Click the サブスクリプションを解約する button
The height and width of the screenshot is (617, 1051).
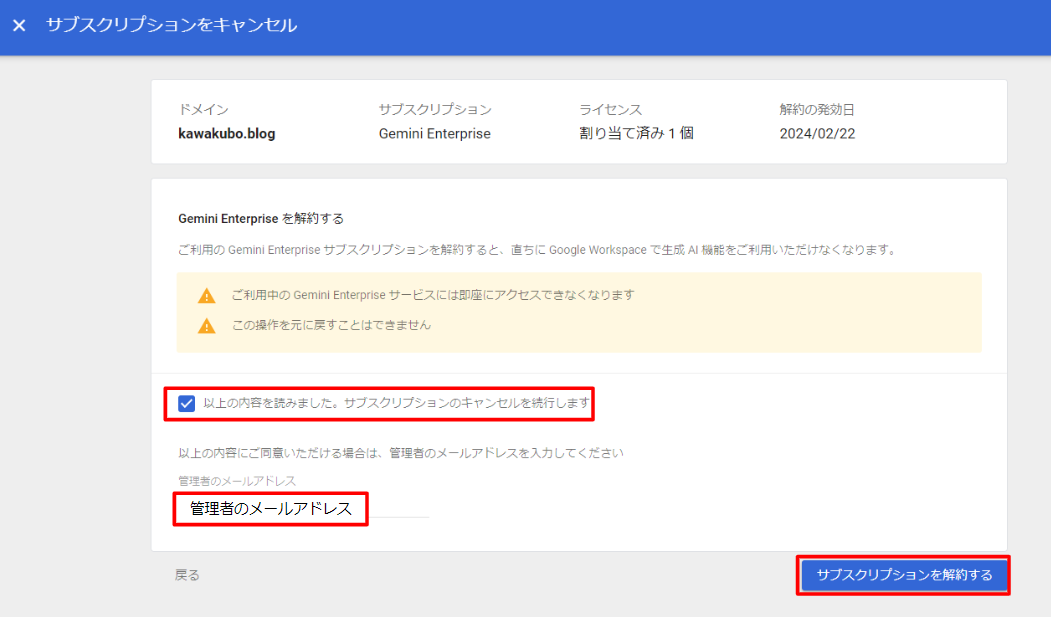click(x=904, y=575)
